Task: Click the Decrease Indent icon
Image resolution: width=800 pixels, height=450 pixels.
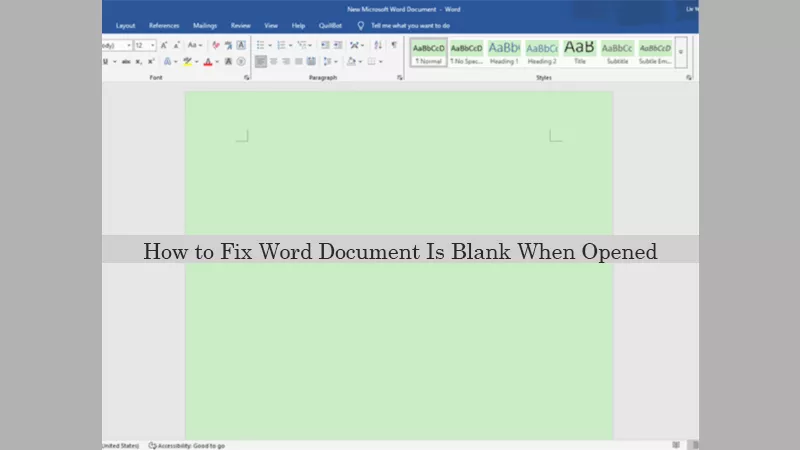Action: point(325,45)
